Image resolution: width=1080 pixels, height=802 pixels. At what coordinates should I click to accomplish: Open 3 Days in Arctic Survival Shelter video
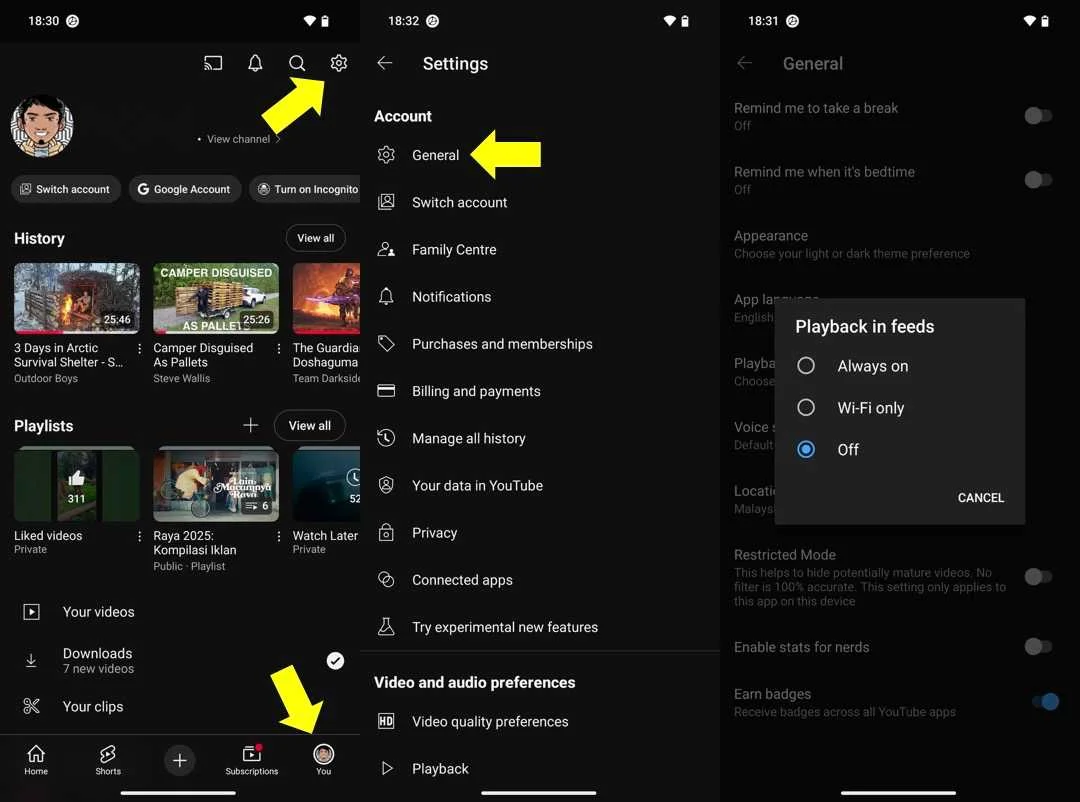[76, 298]
